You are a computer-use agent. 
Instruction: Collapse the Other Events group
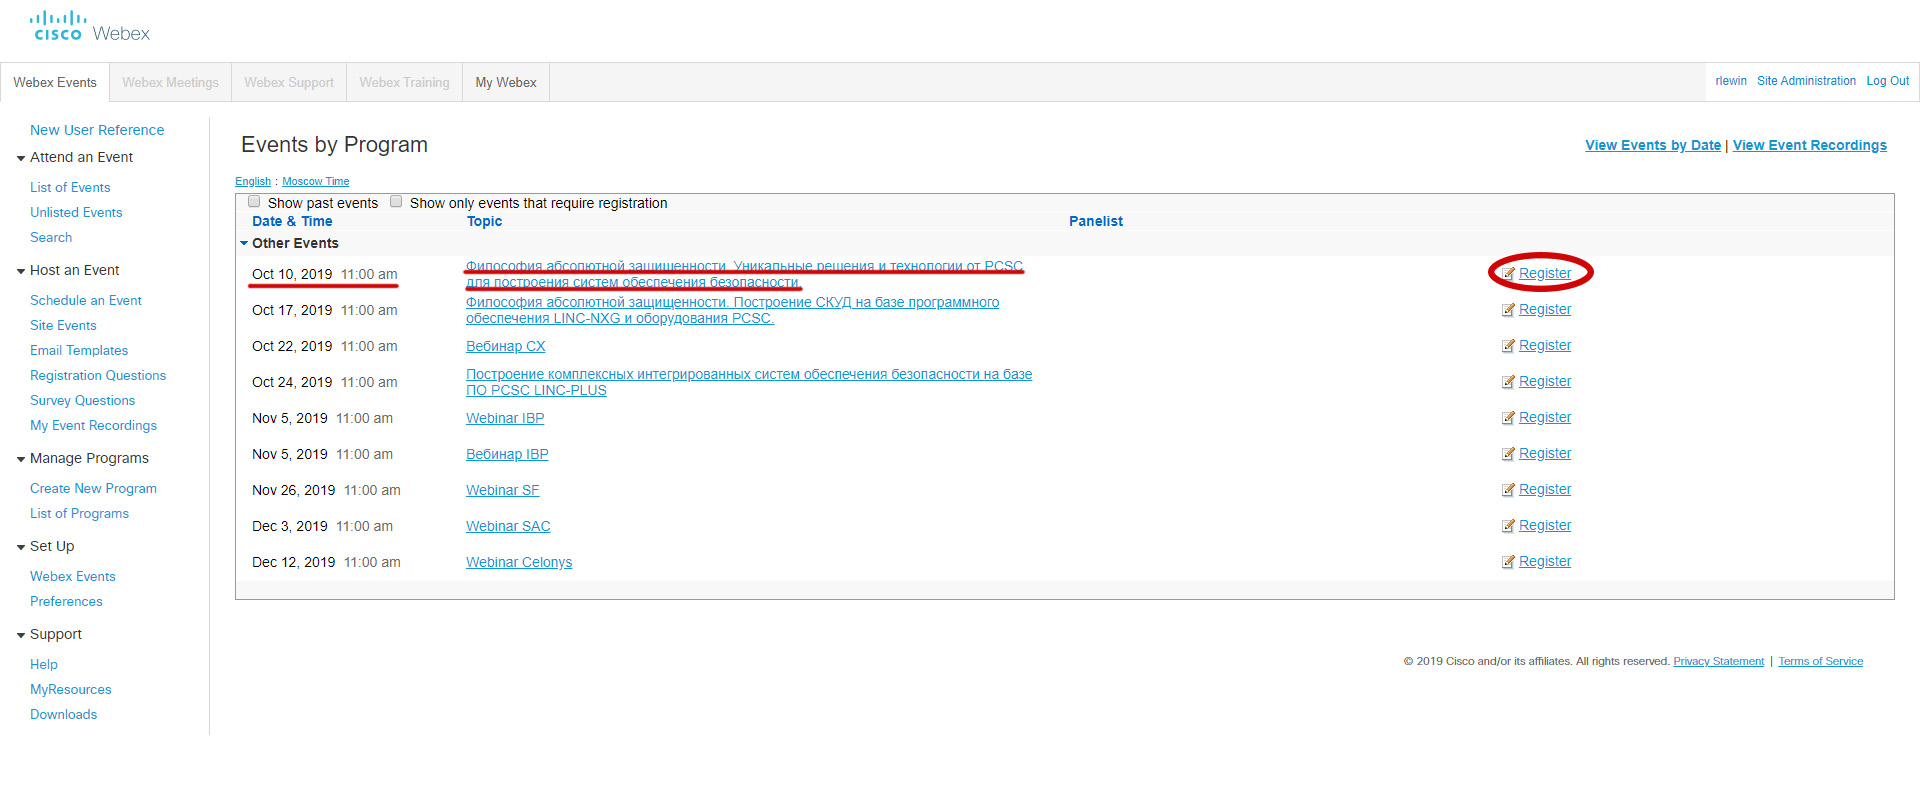pos(243,243)
